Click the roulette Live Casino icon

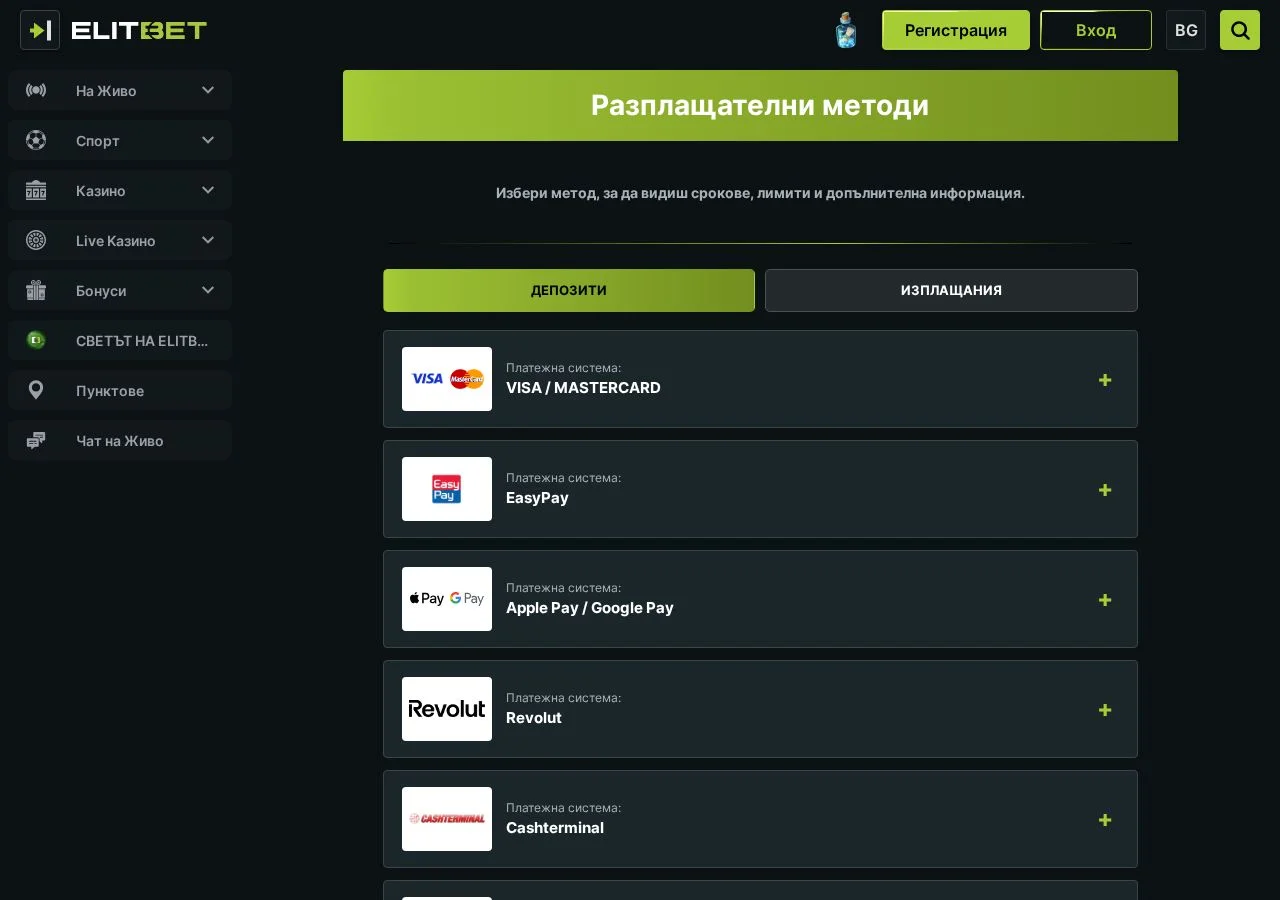click(x=36, y=240)
